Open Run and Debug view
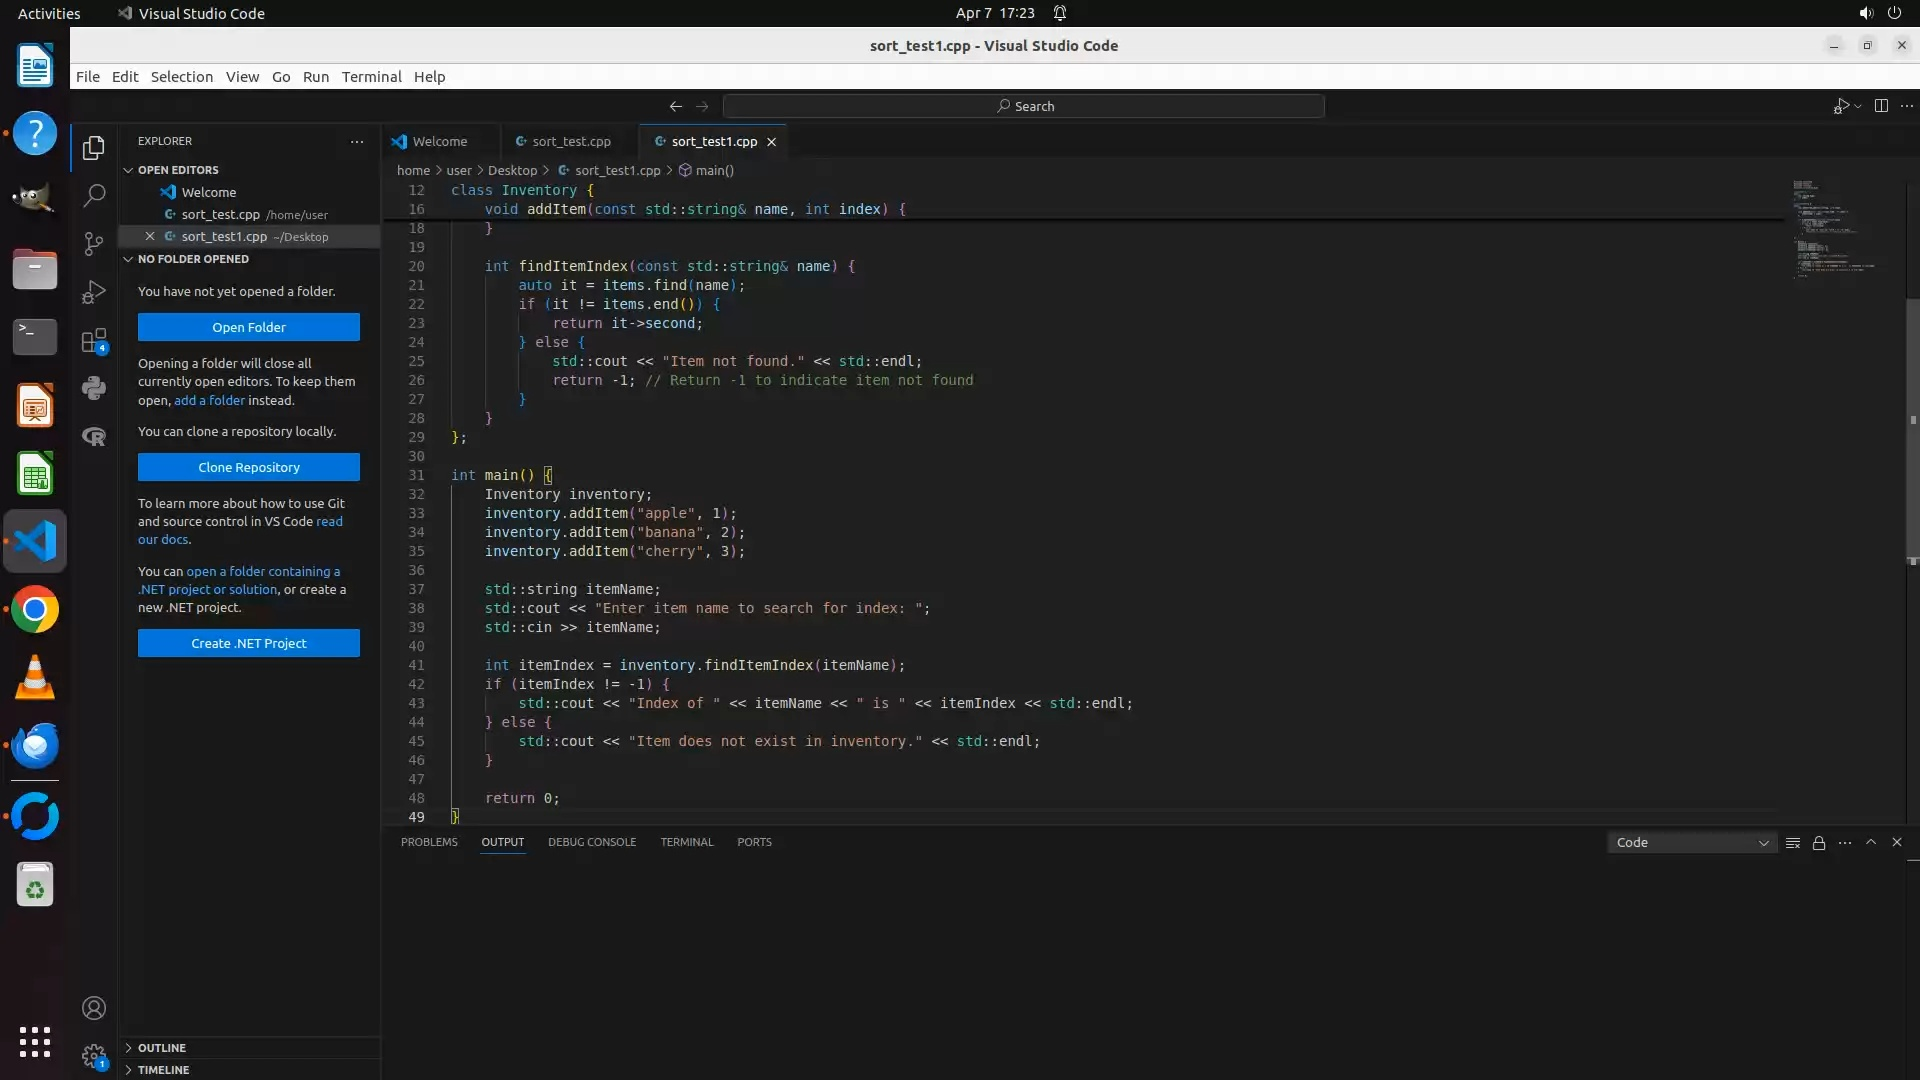Viewport: 1920px width, 1080px height. coord(94,292)
